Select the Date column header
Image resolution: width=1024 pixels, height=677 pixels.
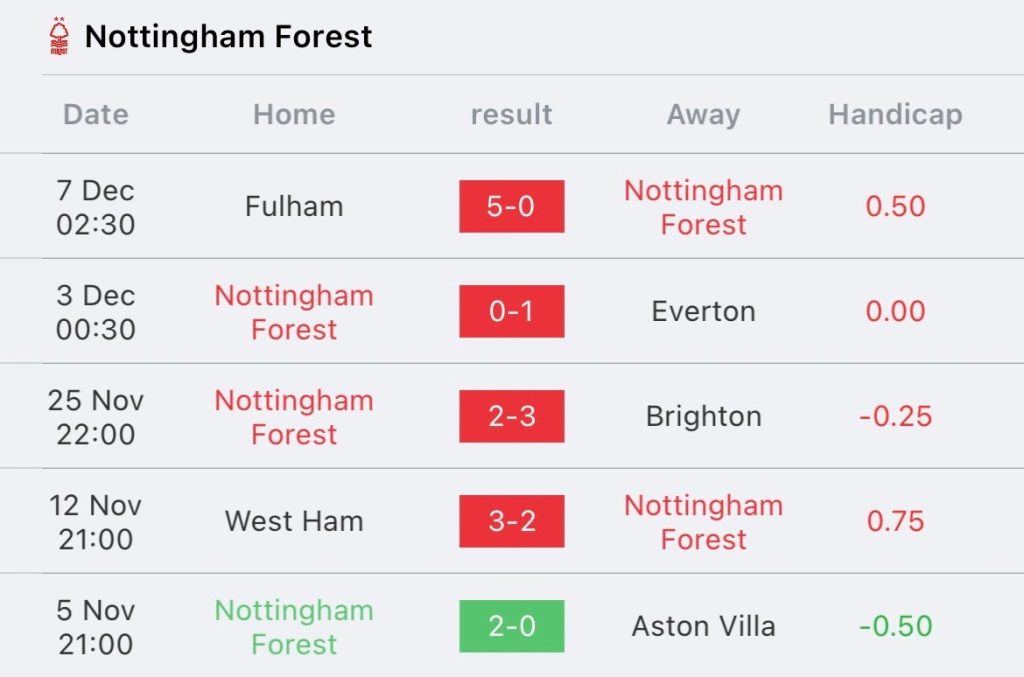coord(96,114)
